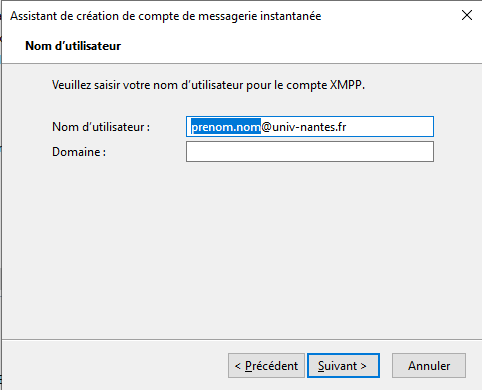Click the empty gray area below Domaine
Image resolution: width=482 pixels, height=390 pixels.
pyautogui.click(x=242, y=250)
